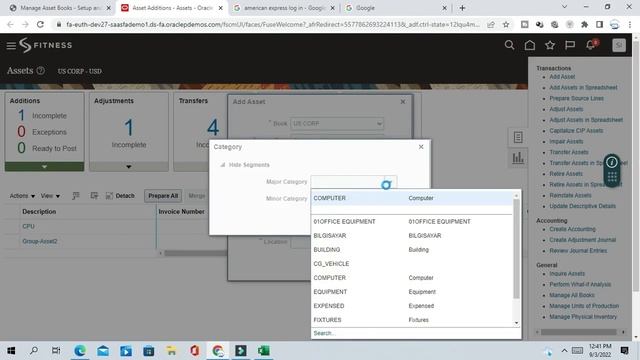Open the Favorites star icon
Image resolution: width=640 pixels, height=360 pixels.
coord(550,45)
